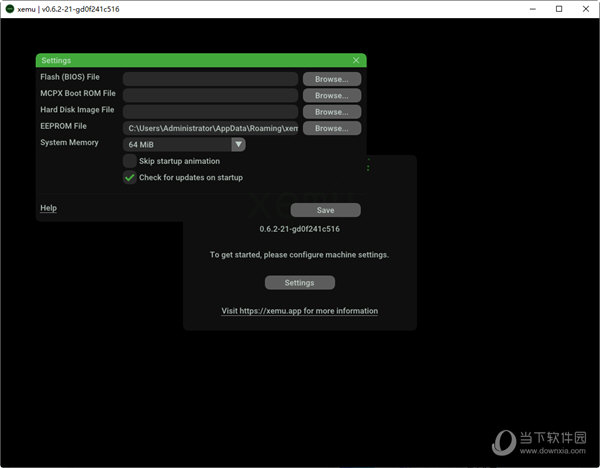Click the 'To get started' message text
Viewport: 600px width, 468px height.
tap(299, 255)
